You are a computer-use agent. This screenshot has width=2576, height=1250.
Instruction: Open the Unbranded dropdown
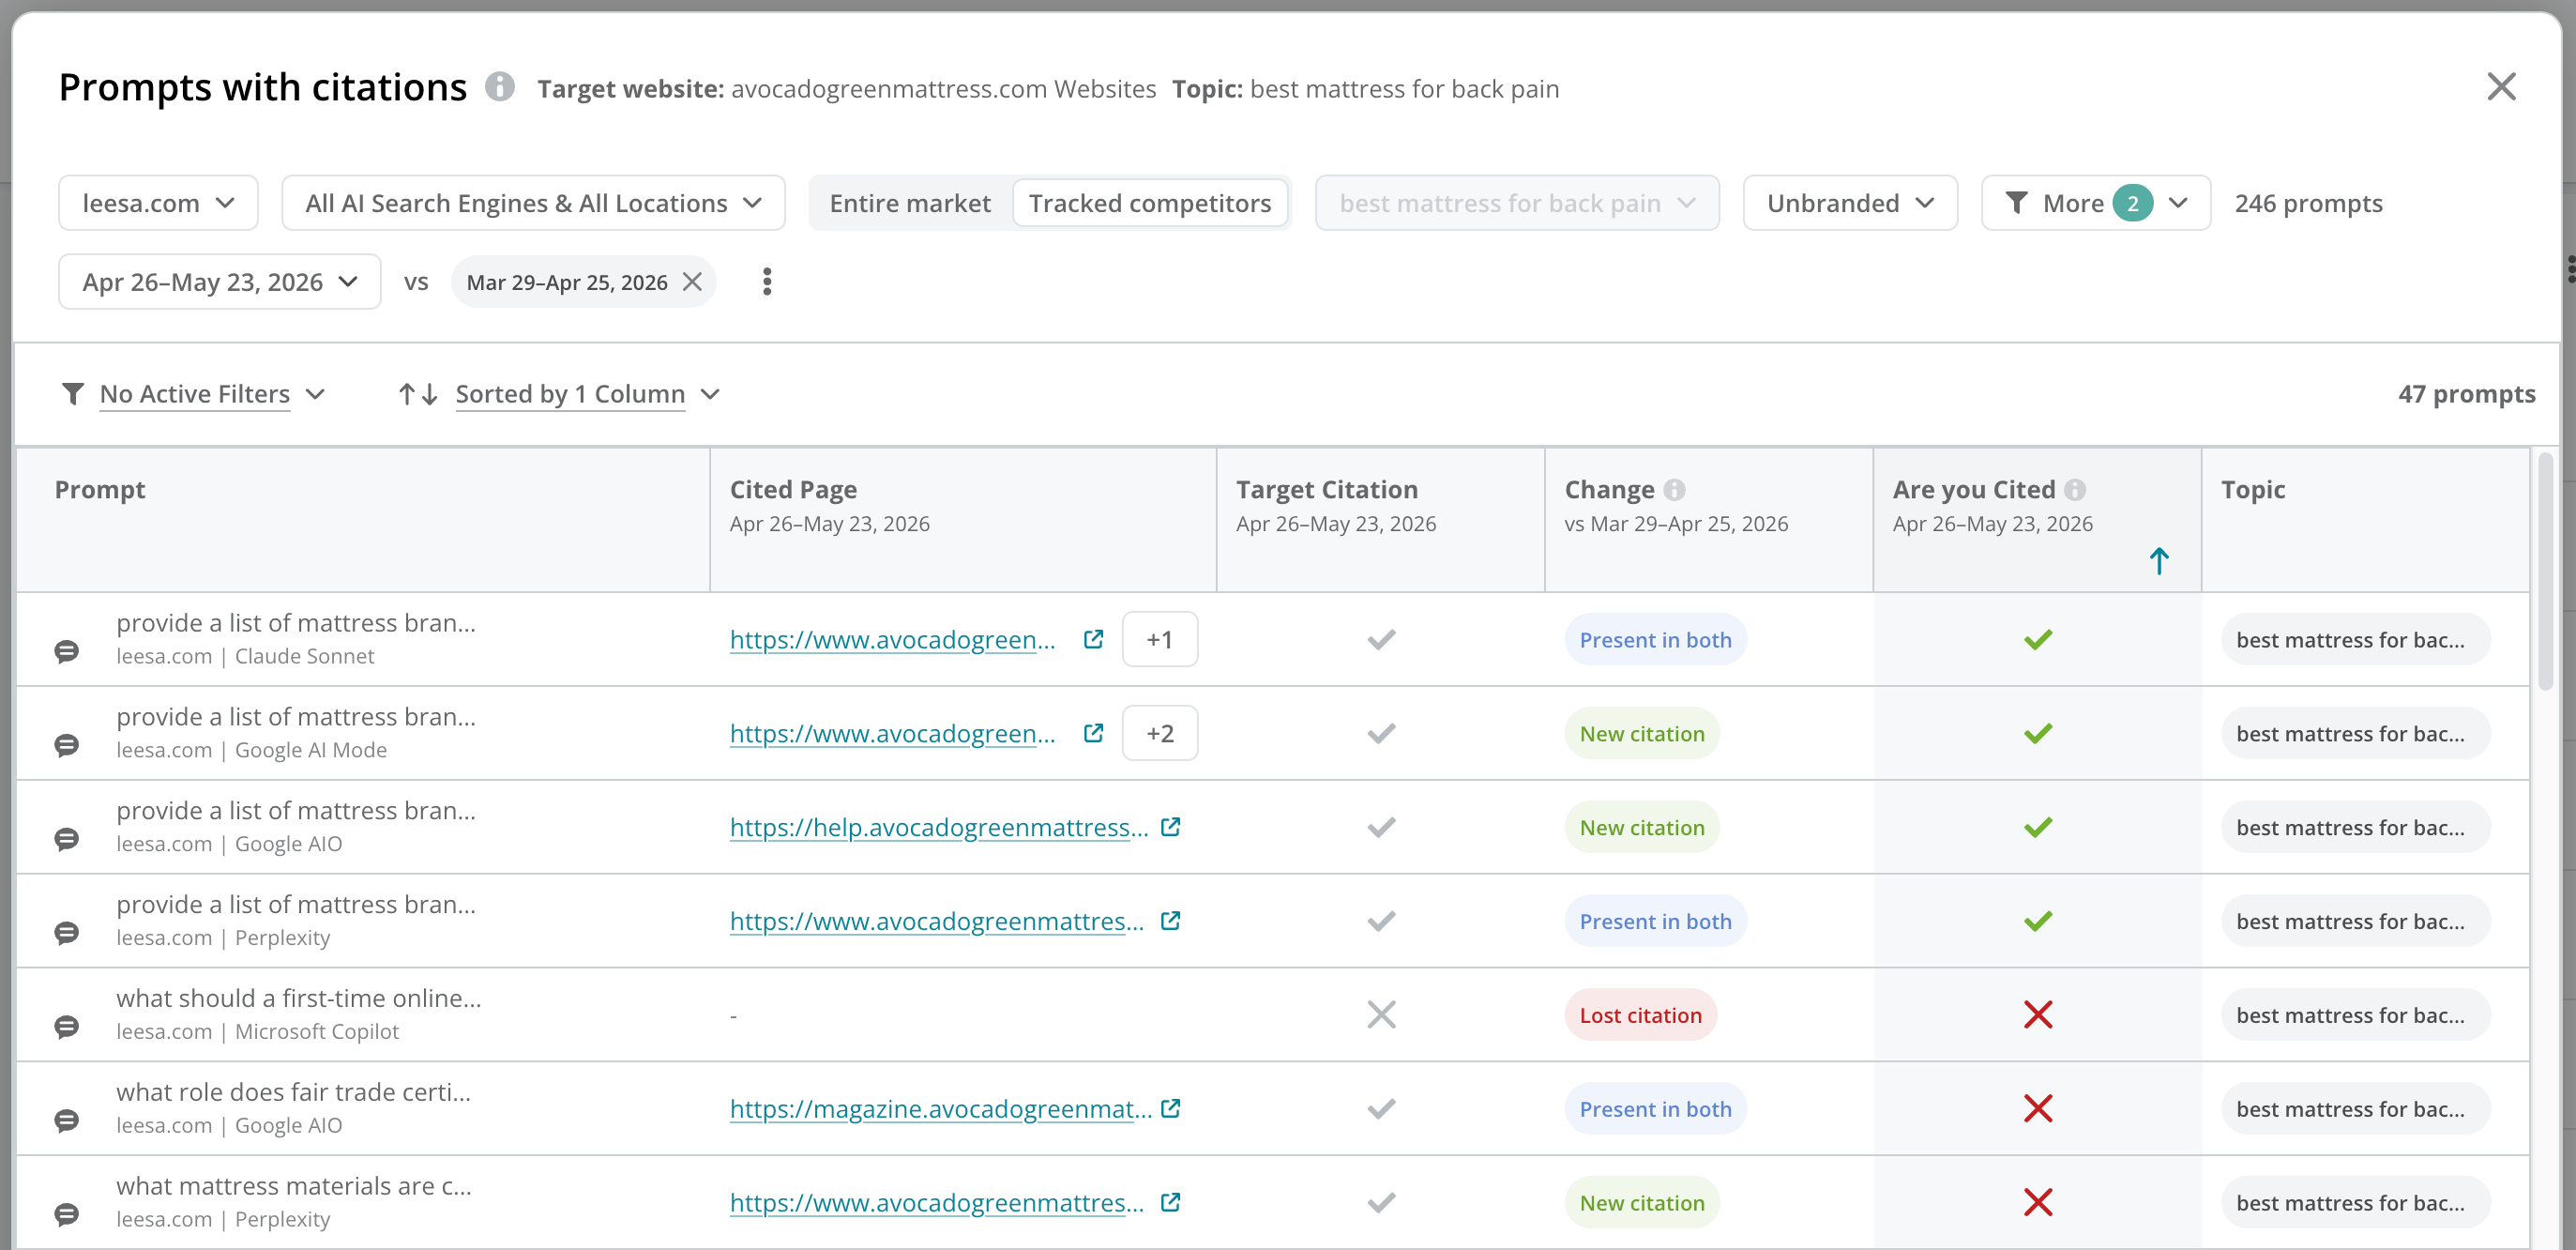pyautogui.click(x=1850, y=203)
